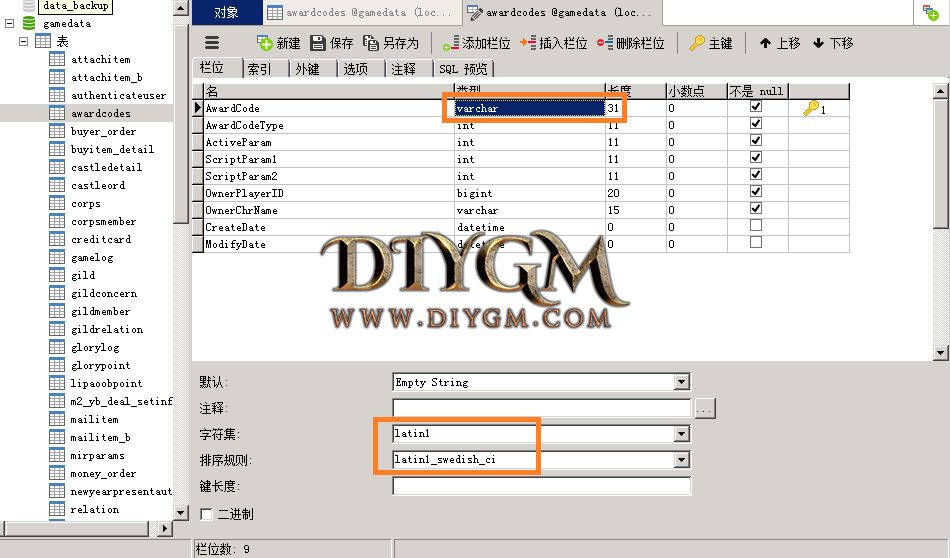Enable not-null checkbox for ModifyDate
The image size is (950, 558).
click(x=756, y=242)
